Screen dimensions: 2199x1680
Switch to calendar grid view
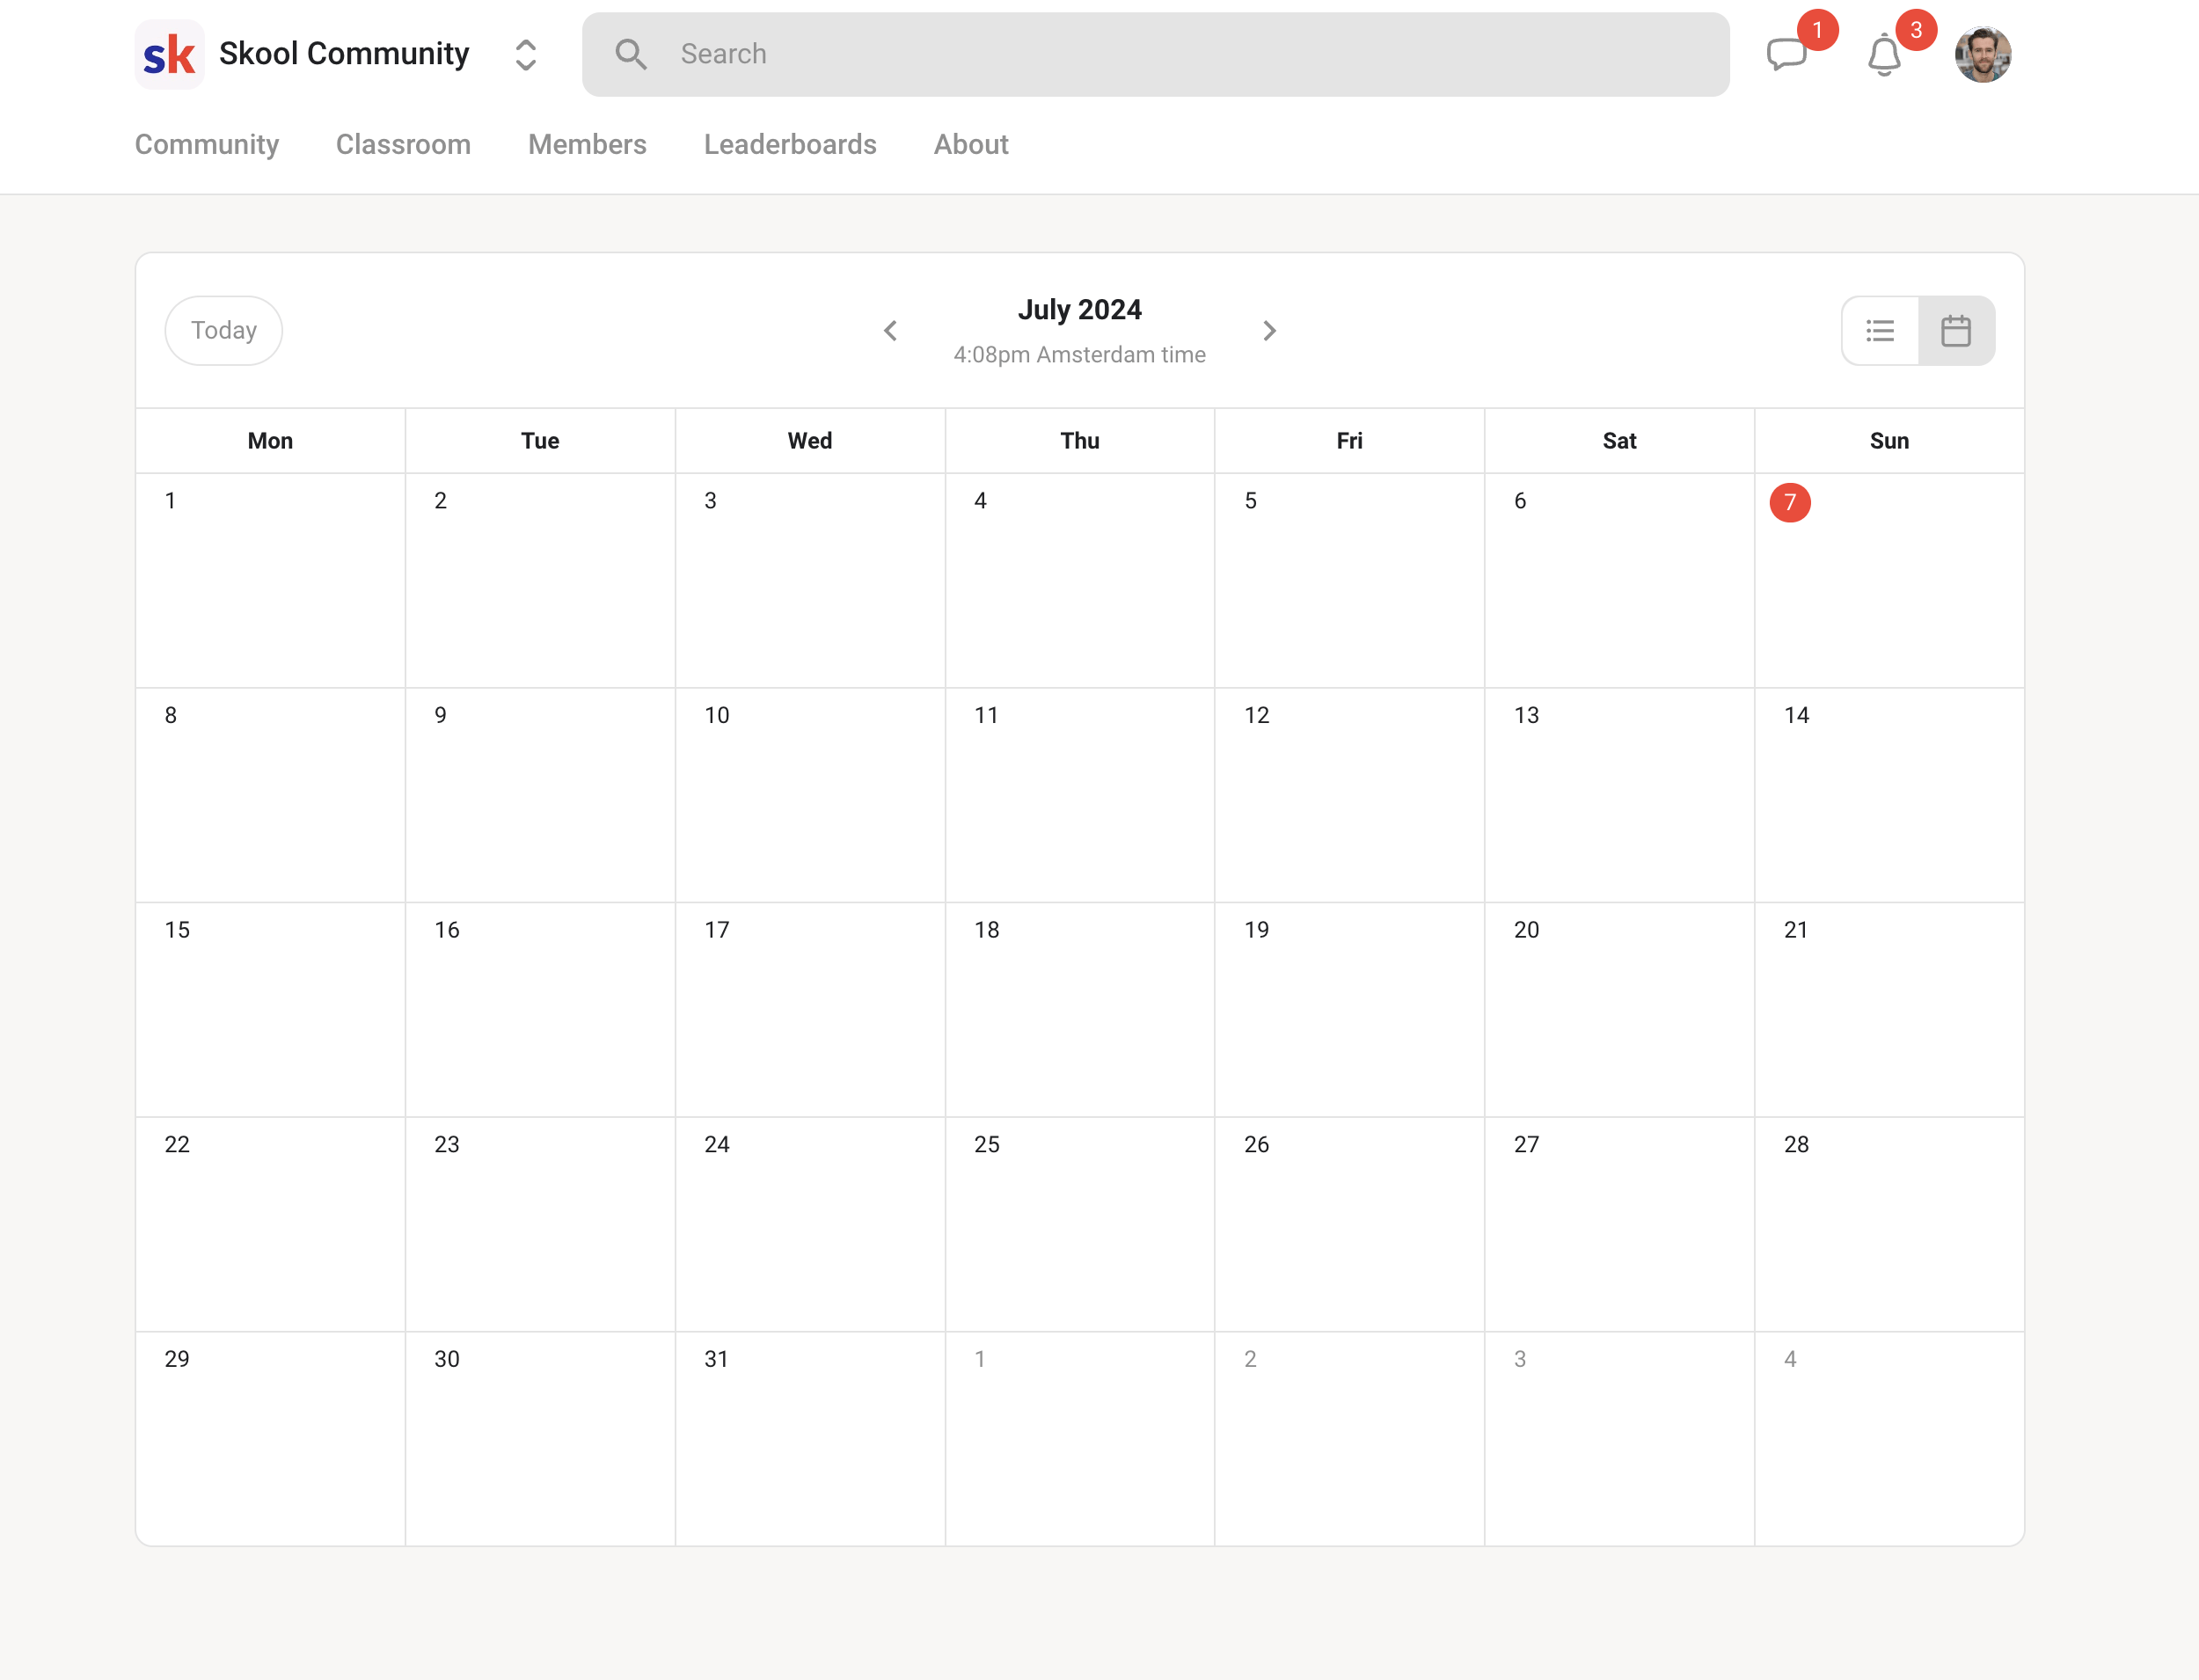(x=1956, y=330)
